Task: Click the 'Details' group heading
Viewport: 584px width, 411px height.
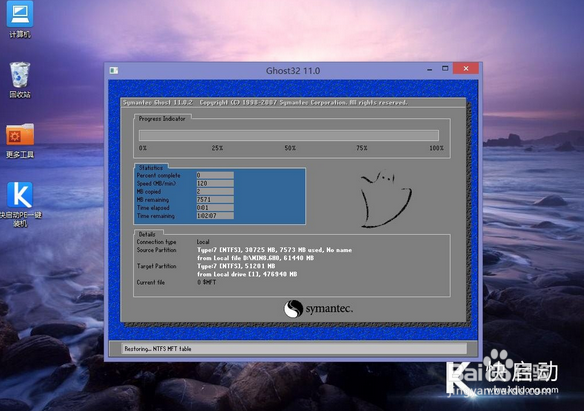Action: [x=147, y=234]
